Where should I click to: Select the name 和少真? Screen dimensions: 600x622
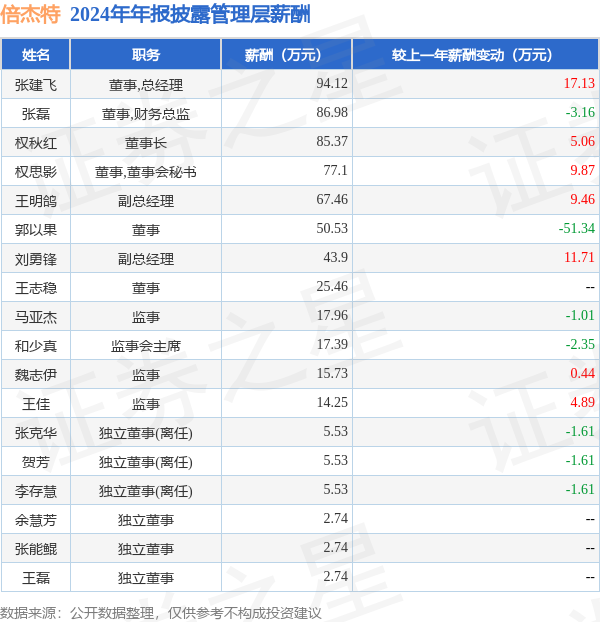point(36,346)
